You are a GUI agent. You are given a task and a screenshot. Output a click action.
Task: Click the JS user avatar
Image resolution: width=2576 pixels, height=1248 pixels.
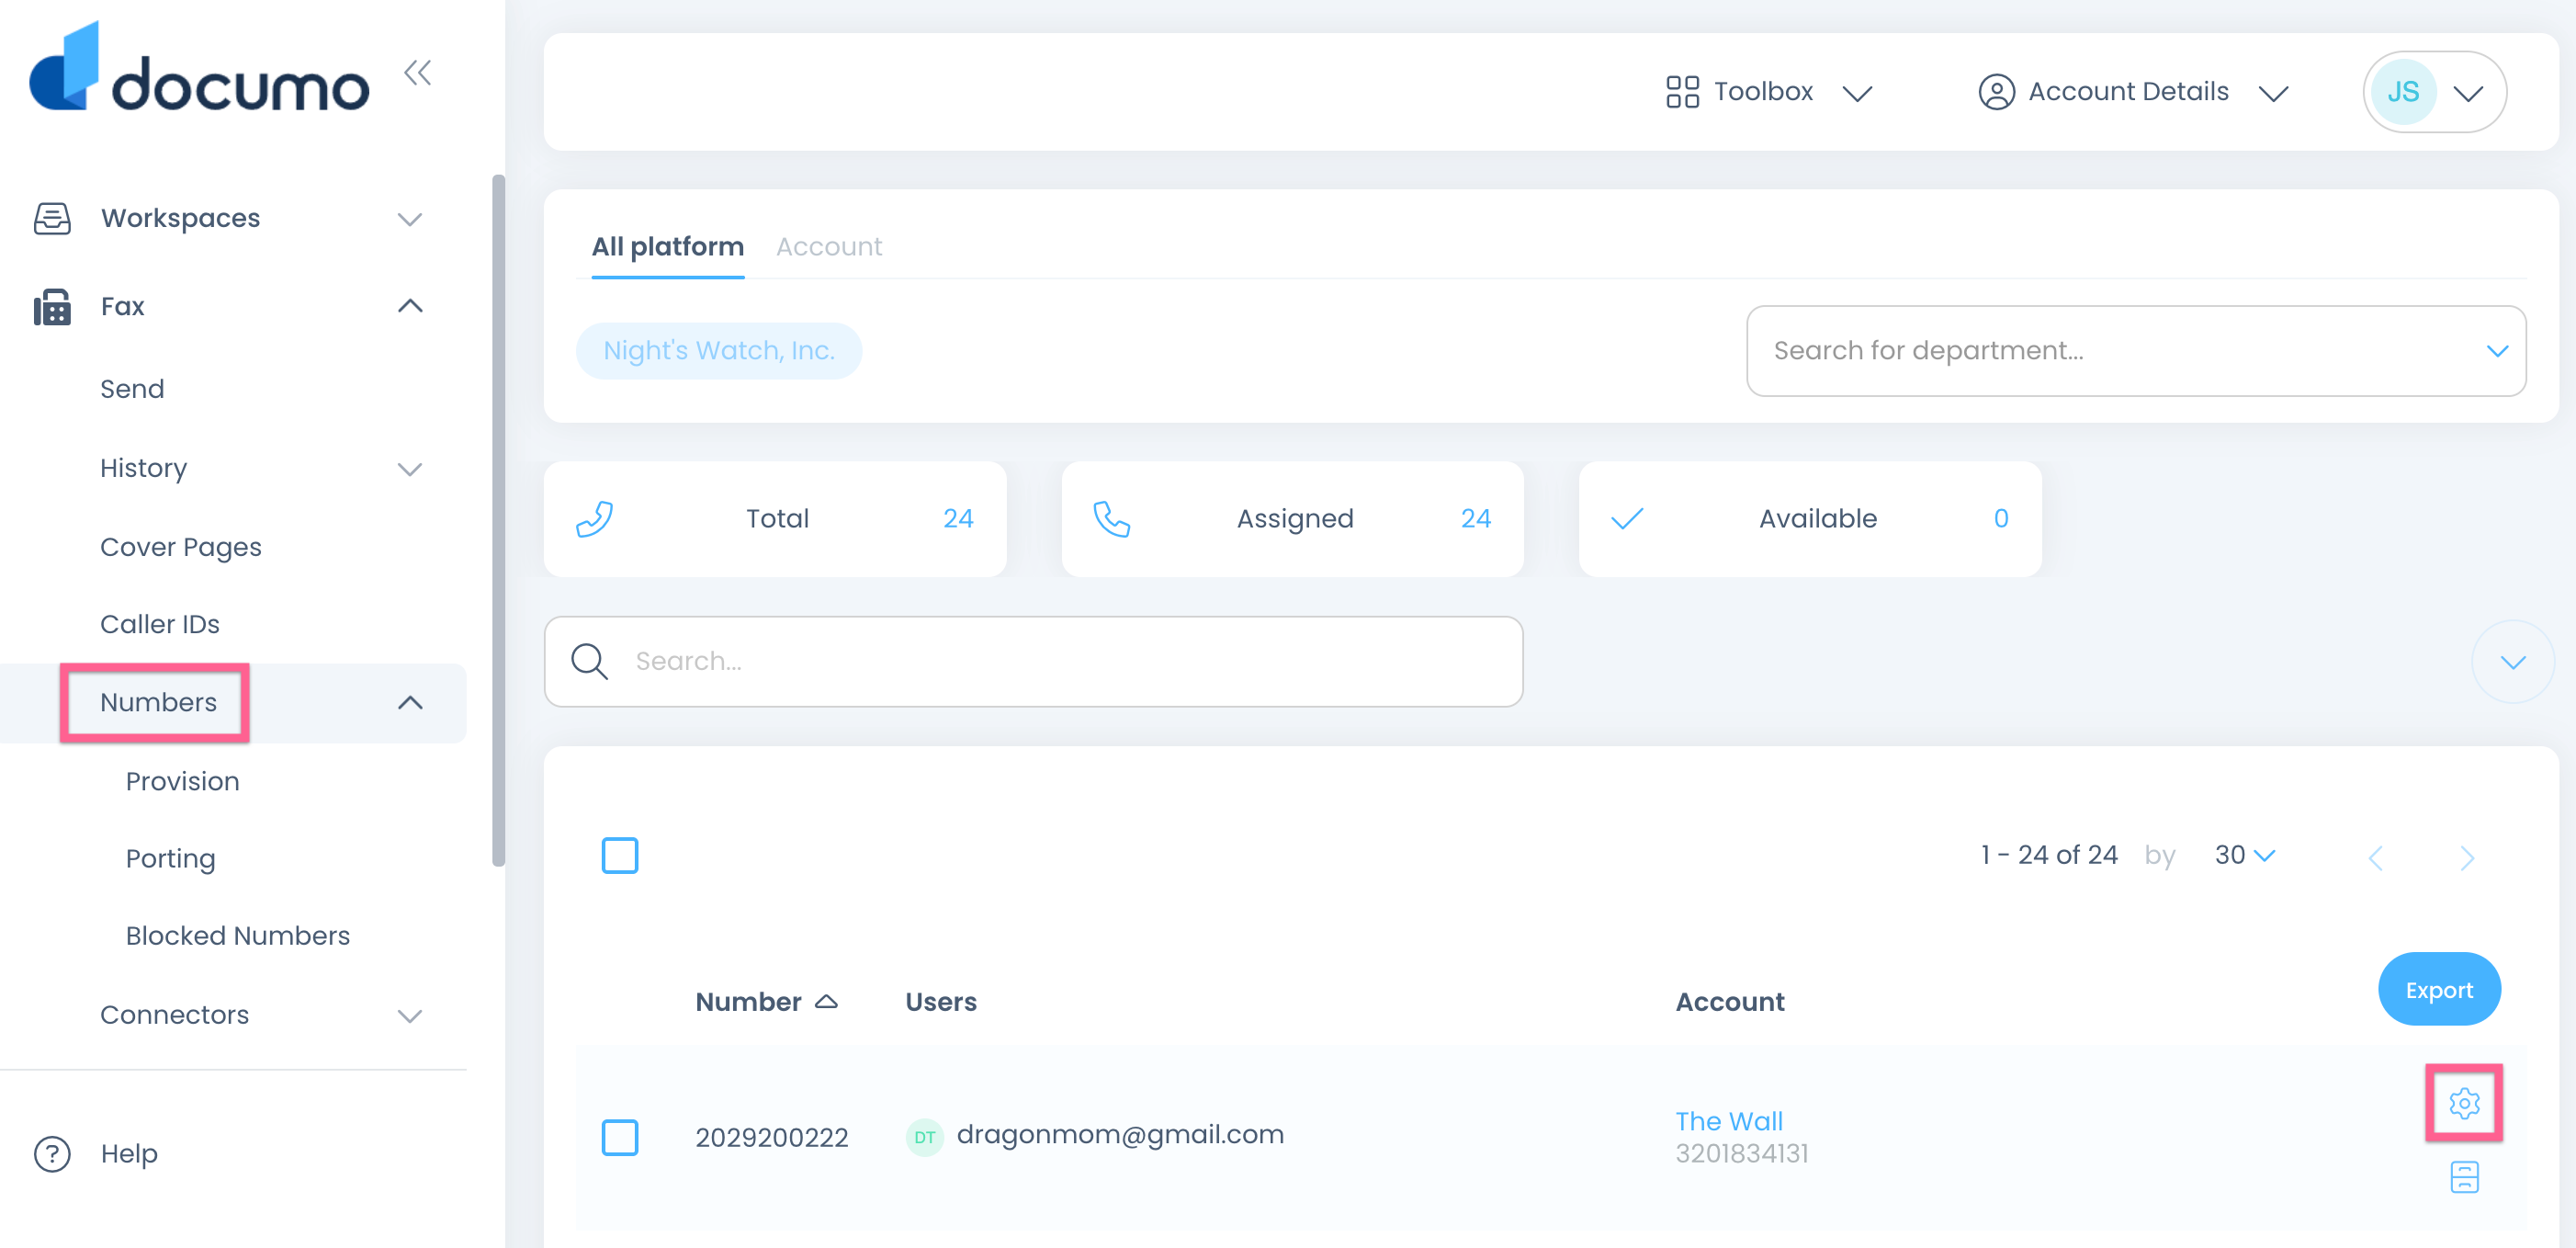(2403, 92)
